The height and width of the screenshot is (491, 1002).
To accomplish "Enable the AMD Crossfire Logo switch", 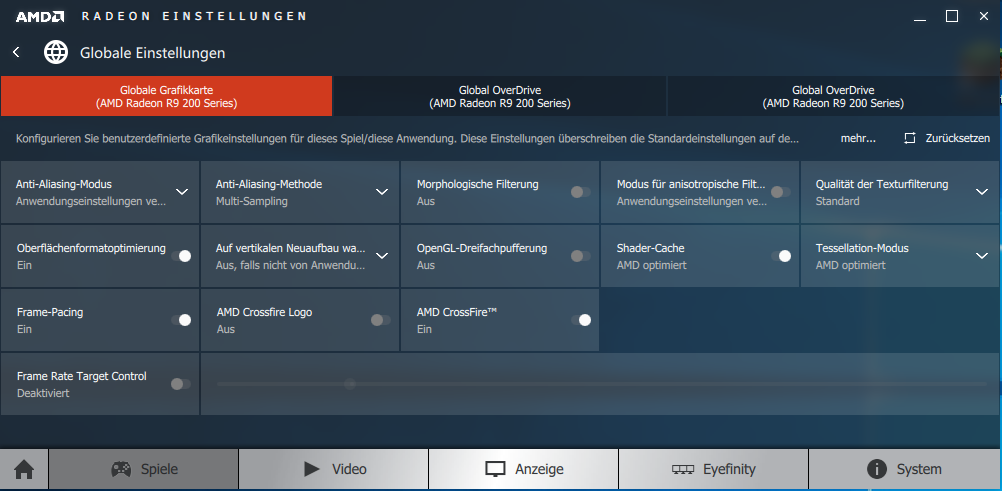I will tap(381, 320).
